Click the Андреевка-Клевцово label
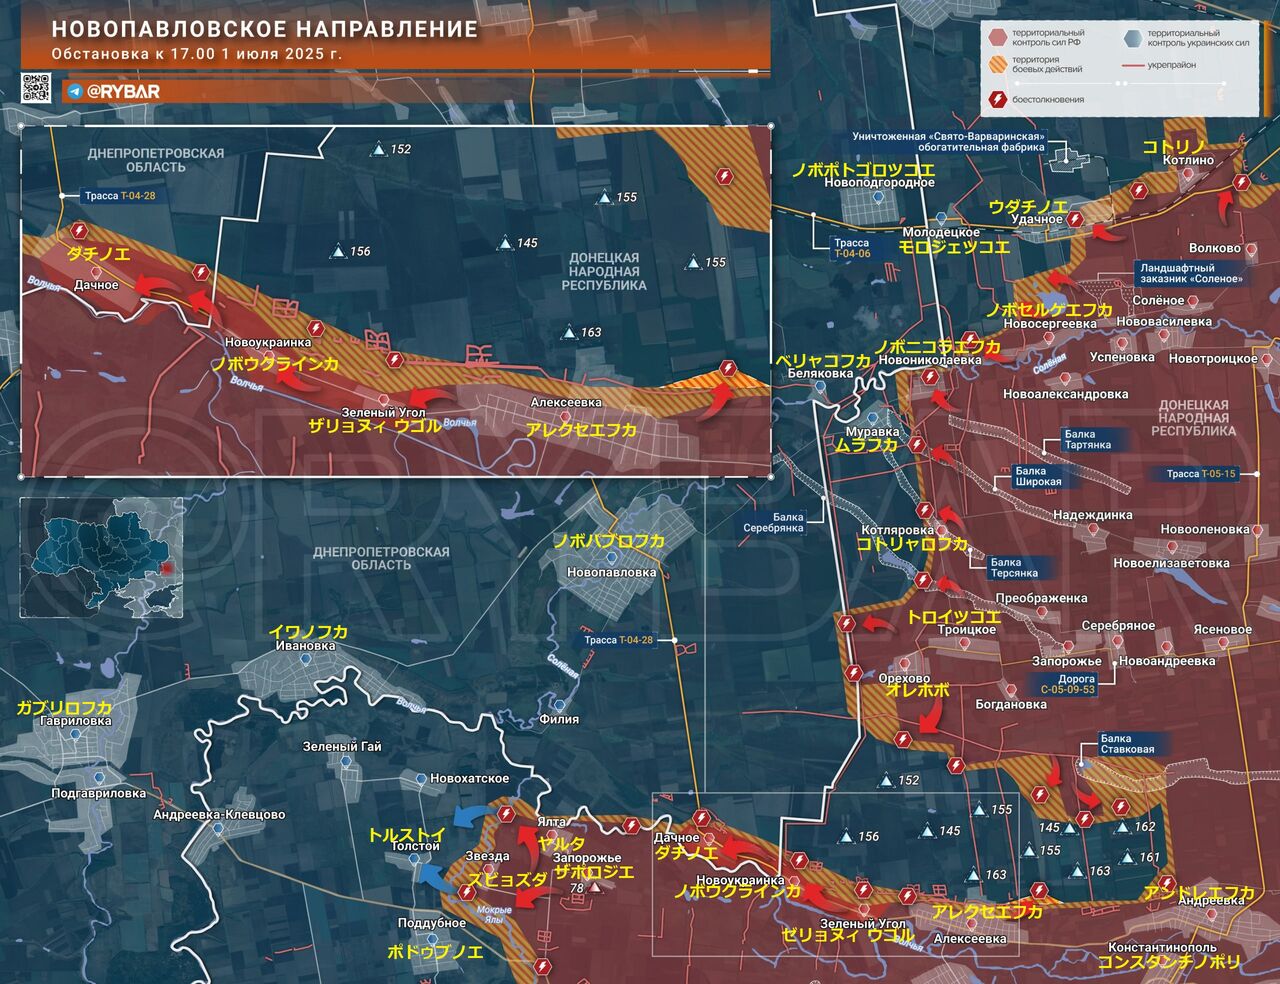 pyautogui.click(x=219, y=815)
